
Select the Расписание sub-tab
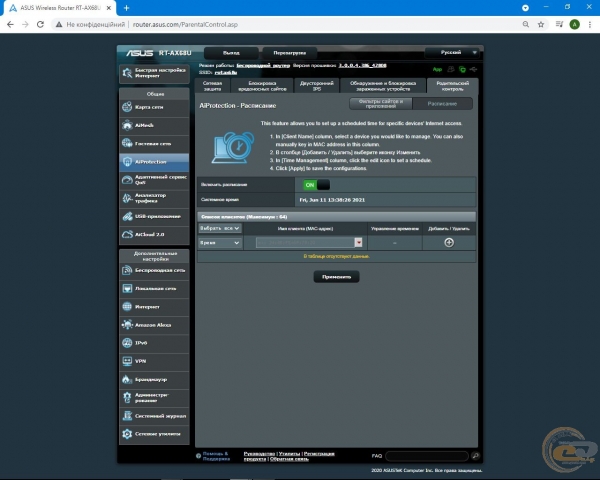pos(442,104)
